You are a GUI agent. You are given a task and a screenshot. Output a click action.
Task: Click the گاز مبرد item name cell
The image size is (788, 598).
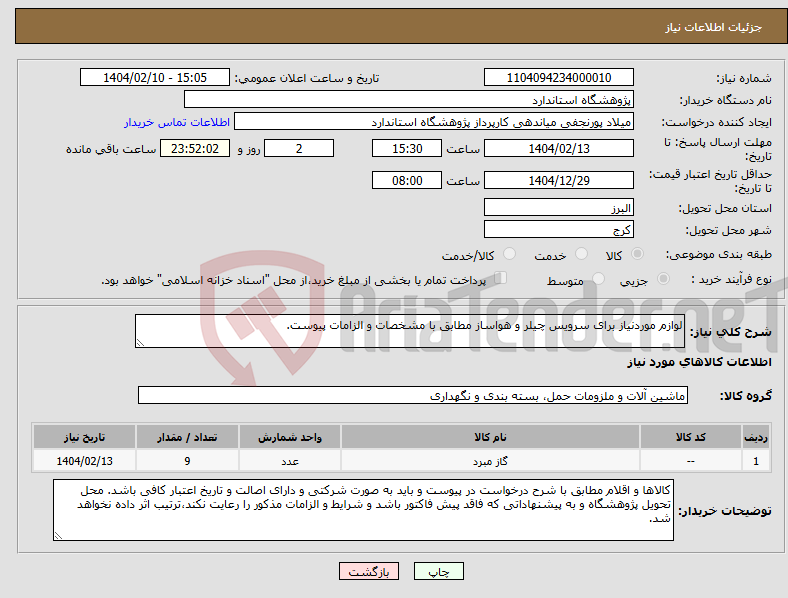click(490, 461)
